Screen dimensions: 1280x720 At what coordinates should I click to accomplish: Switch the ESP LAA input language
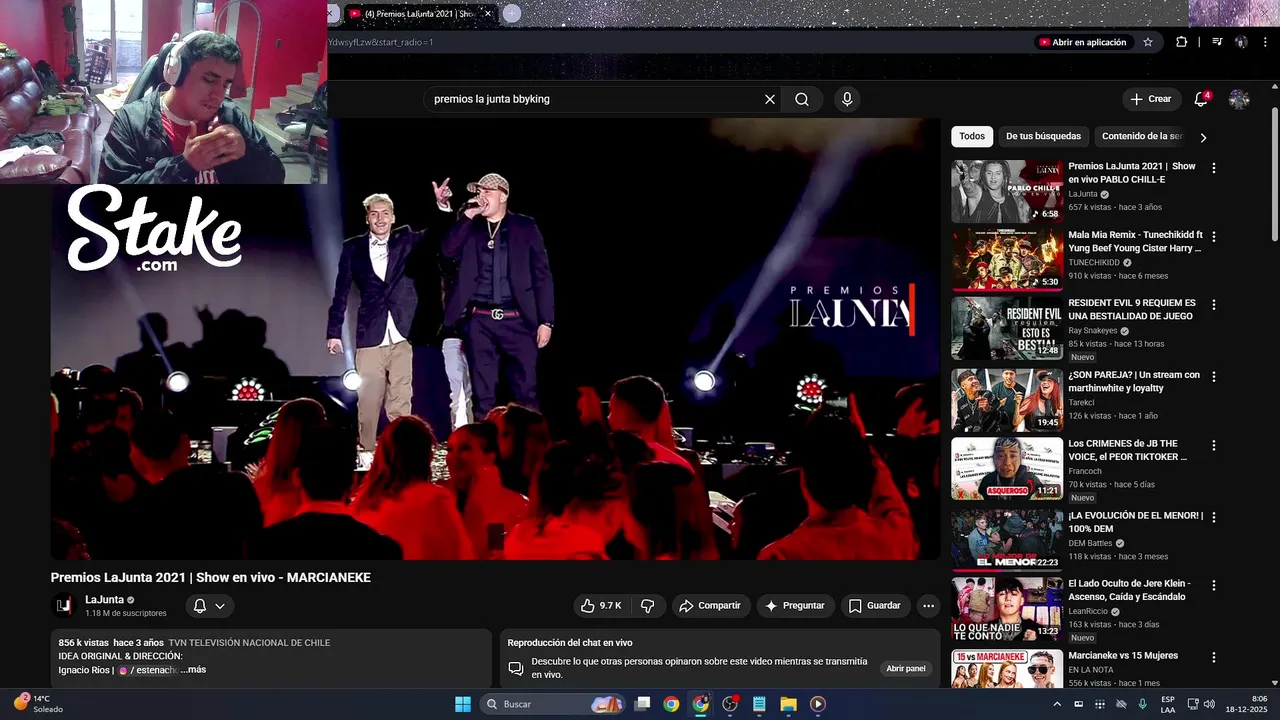tap(1168, 704)
